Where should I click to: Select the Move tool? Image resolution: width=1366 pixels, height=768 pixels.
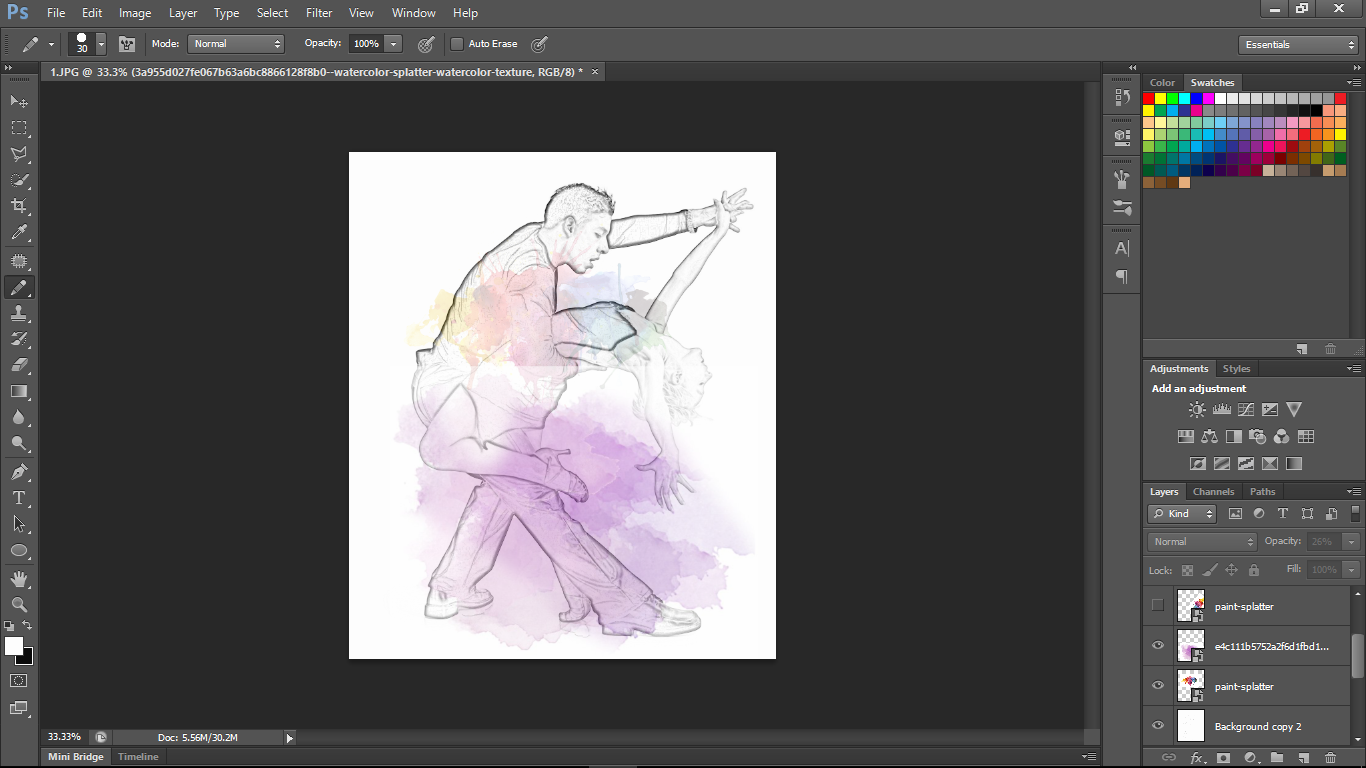[19, 101]
